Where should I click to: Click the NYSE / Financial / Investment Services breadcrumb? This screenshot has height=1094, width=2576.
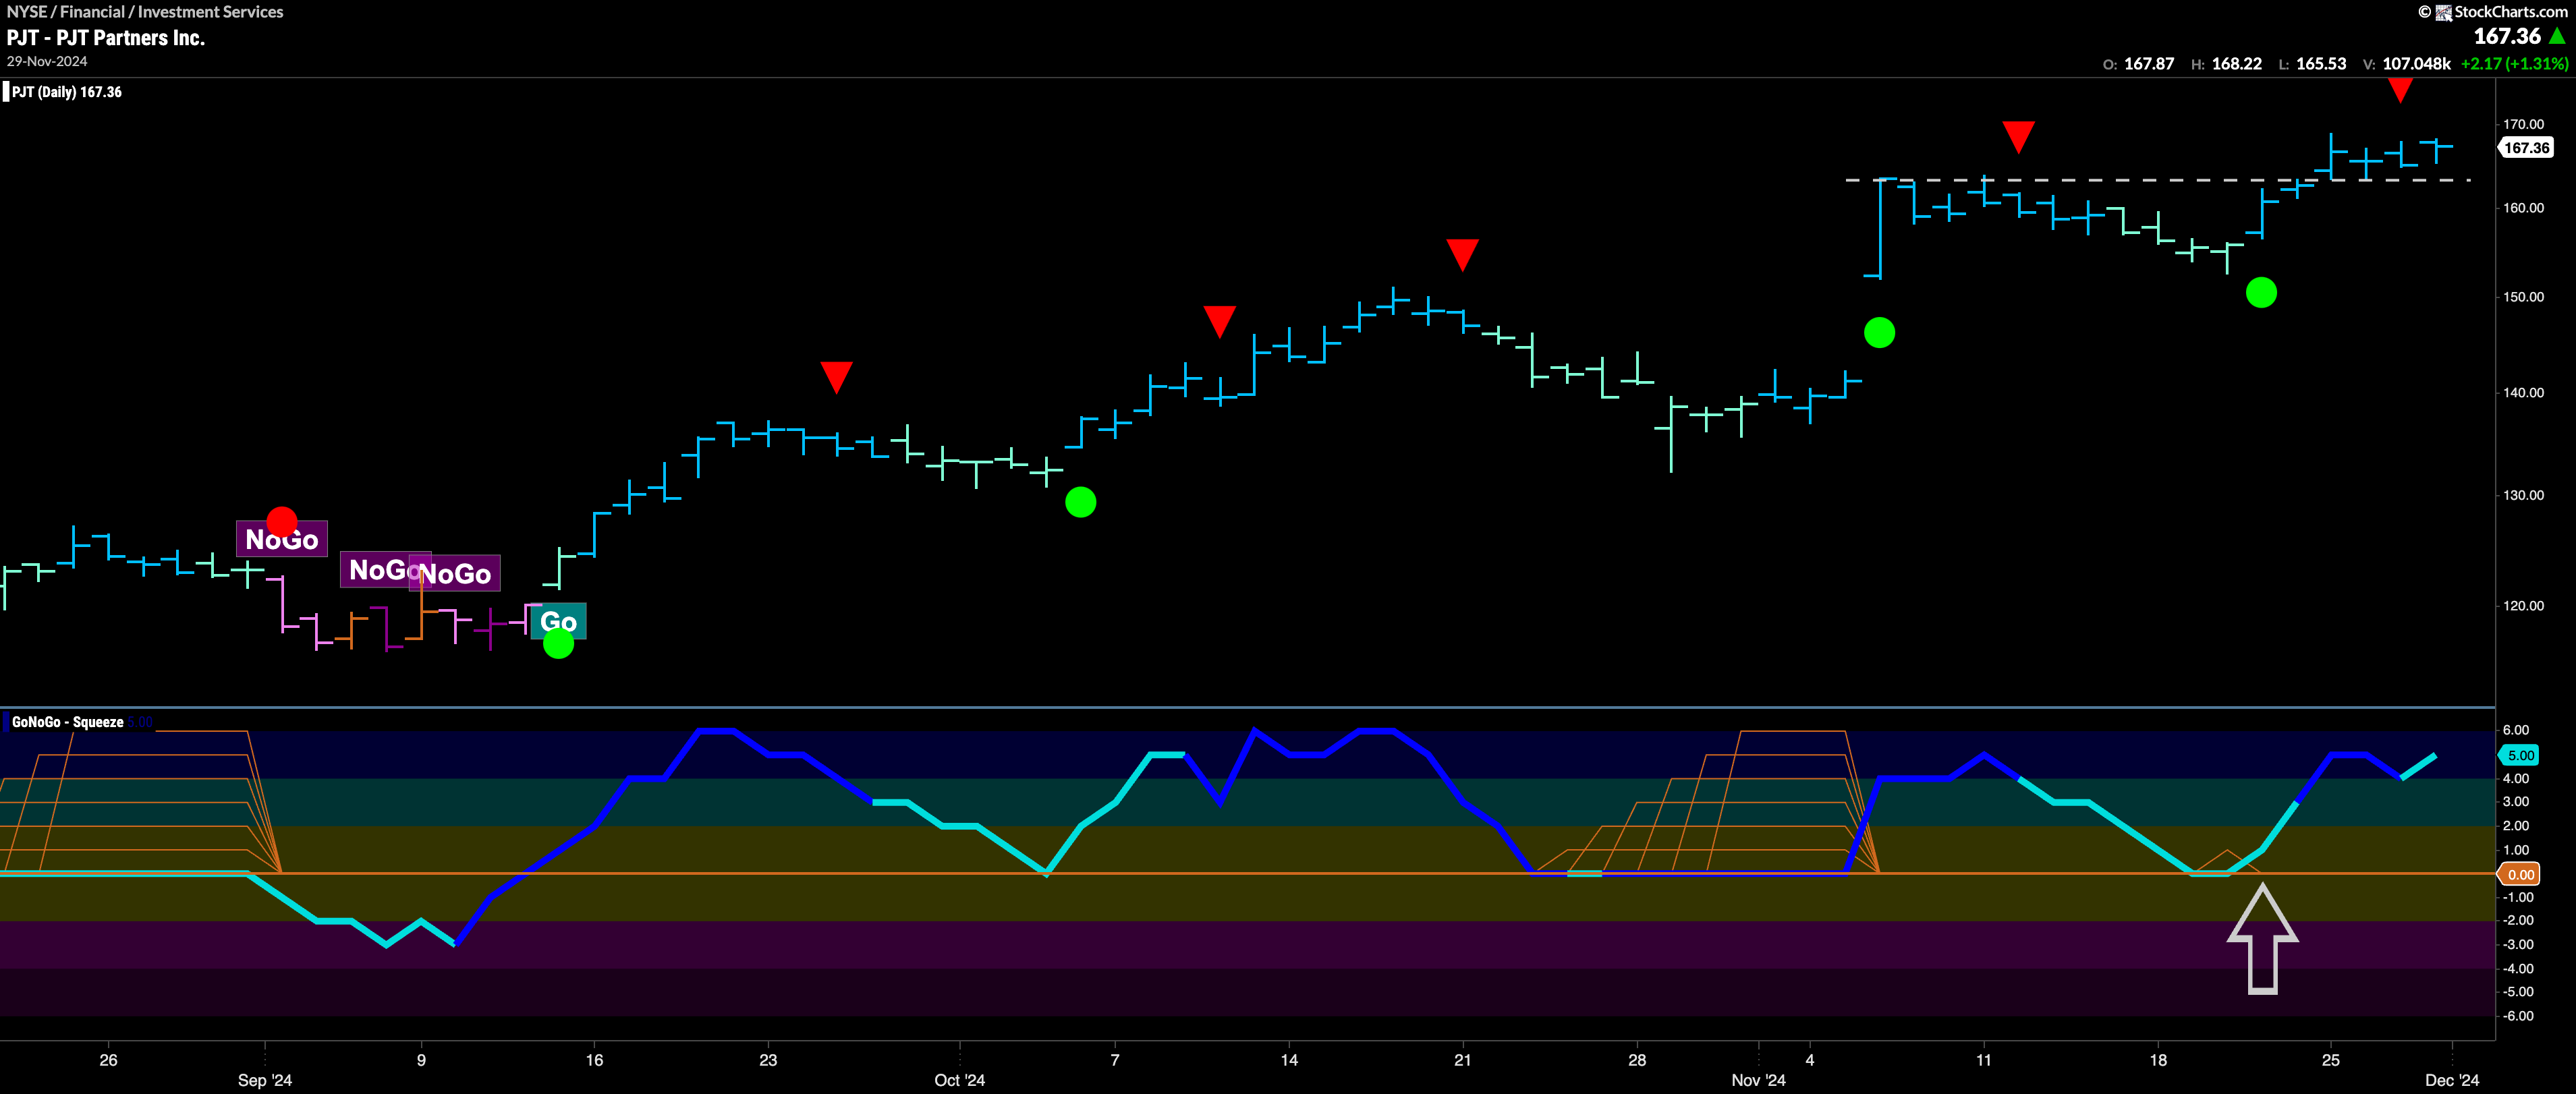[x=145, y=12]
